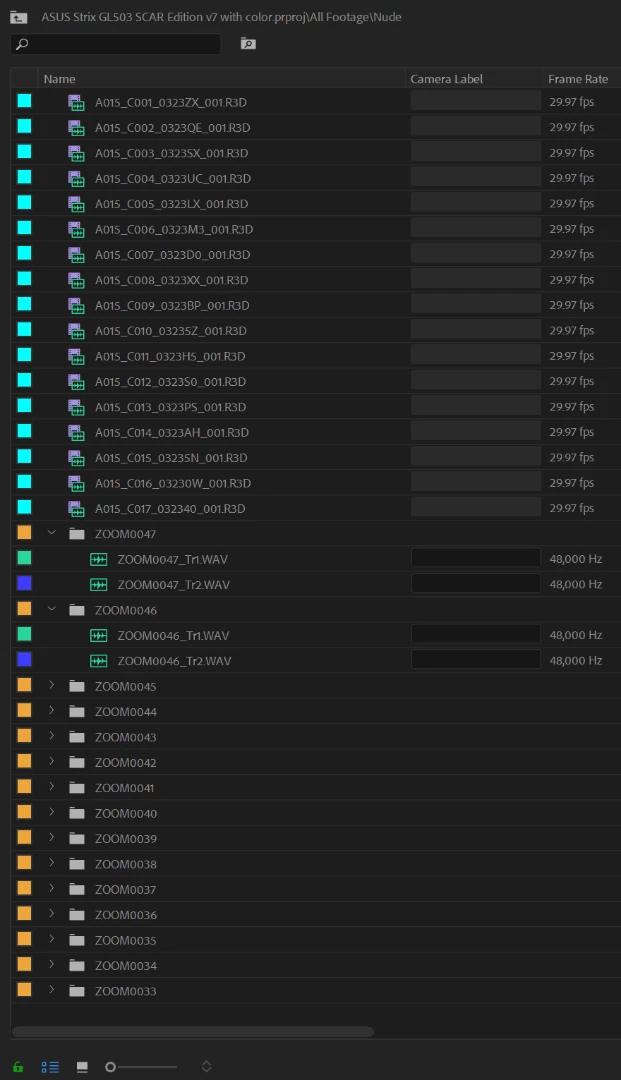Click the bin search field
621x1080 pixels.
coord(116,44)
